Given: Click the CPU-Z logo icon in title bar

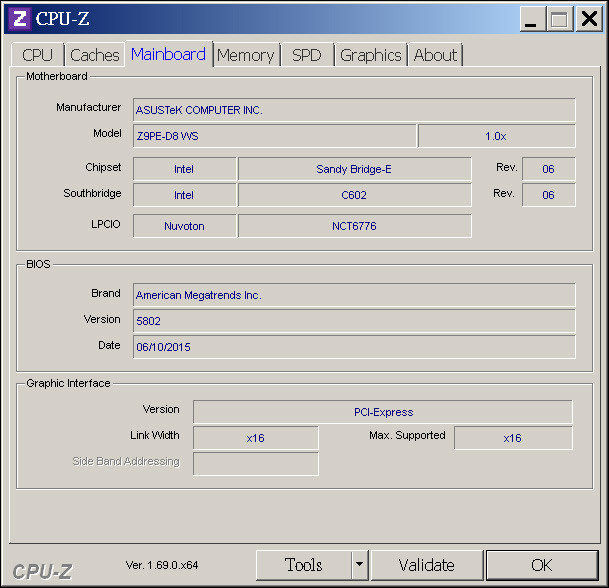Looking at the screenshot, I should (20, 19).
